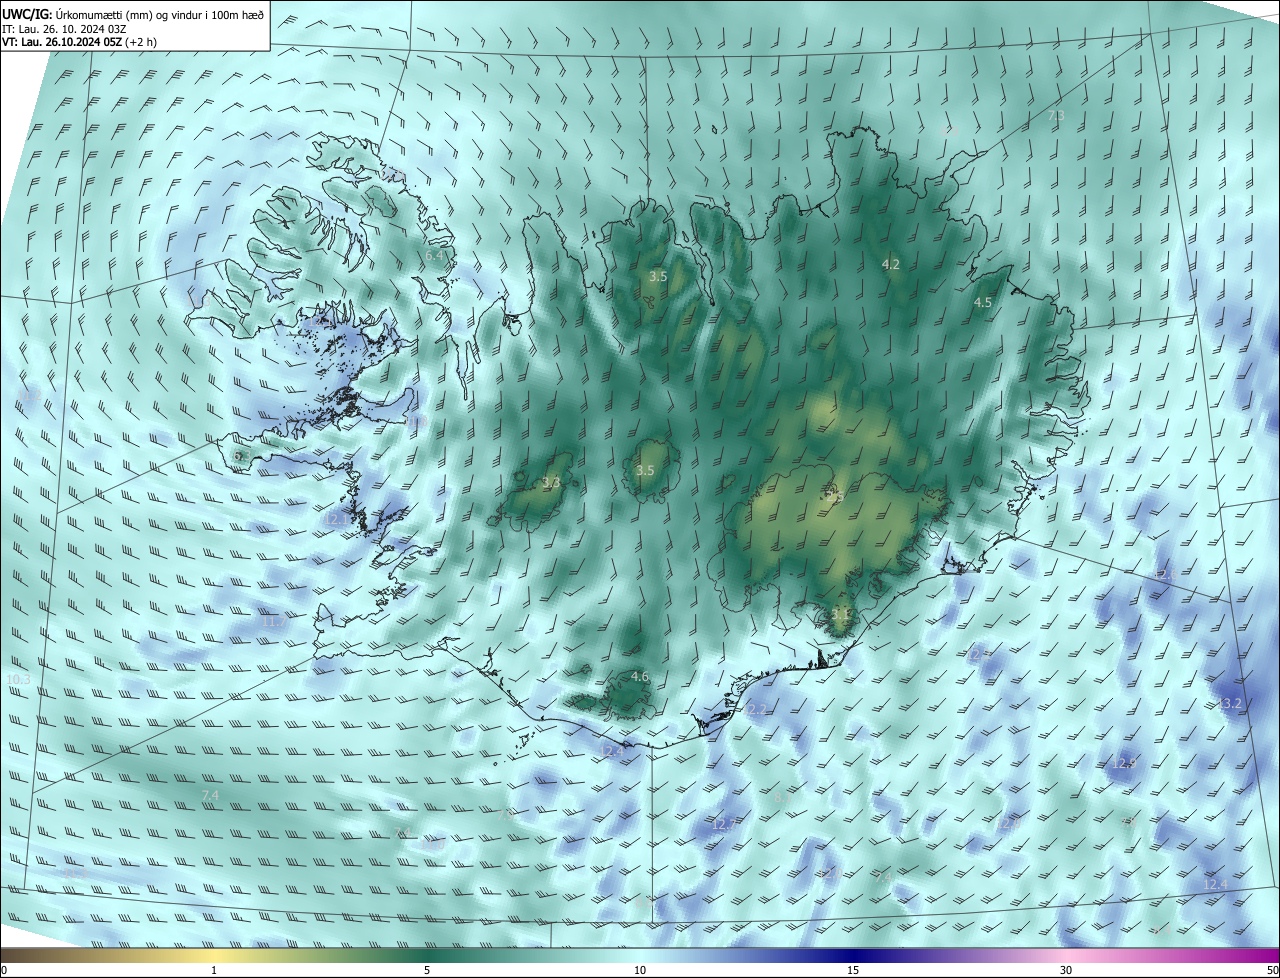Click the 1 tick label on the colour scale
This screenshot has height=978, width=1280.
click(214, 971)
